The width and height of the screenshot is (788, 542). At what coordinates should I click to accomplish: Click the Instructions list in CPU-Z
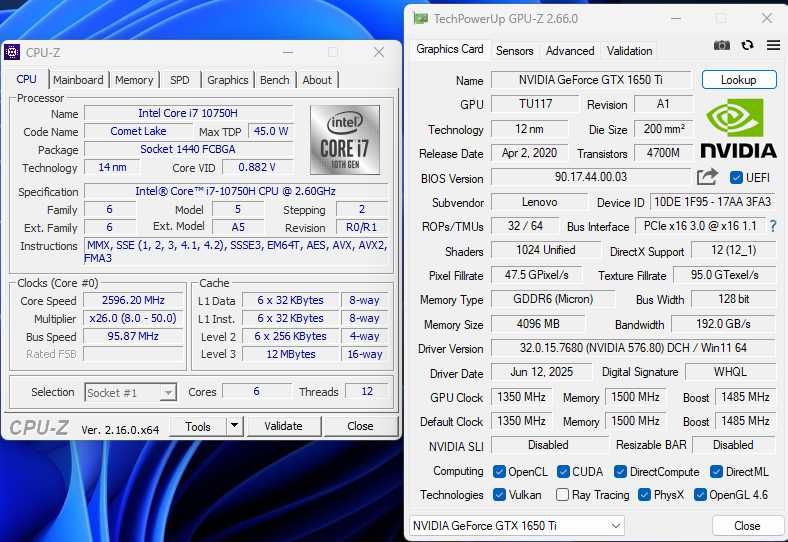tap(236, 251)
